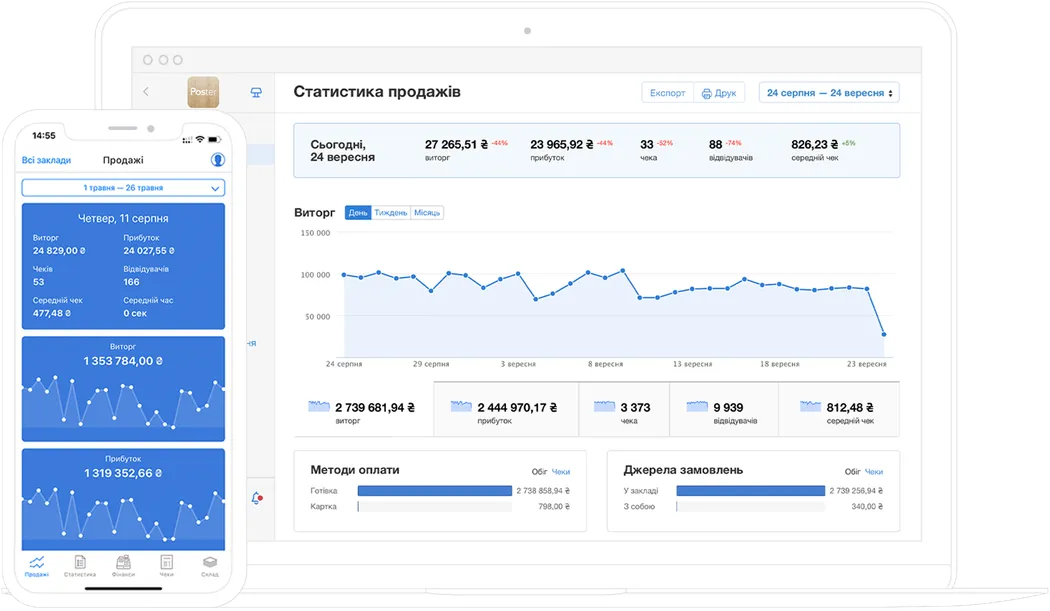Click the Друк print button

719,93
